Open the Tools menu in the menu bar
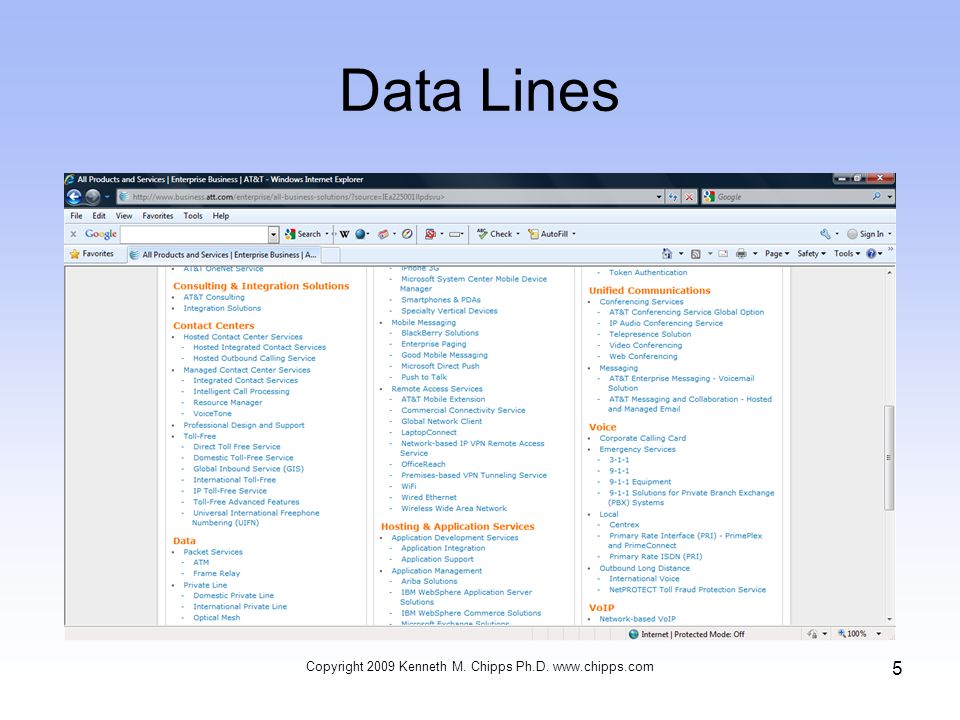Viewport: 960px width, 720px height. click(193, 216)
